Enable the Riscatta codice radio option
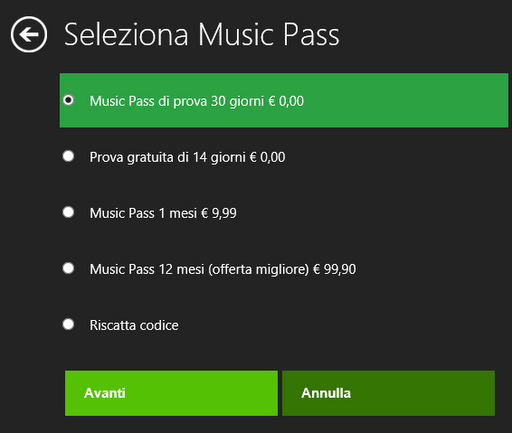512x433 pixels. tap(68, 324)
